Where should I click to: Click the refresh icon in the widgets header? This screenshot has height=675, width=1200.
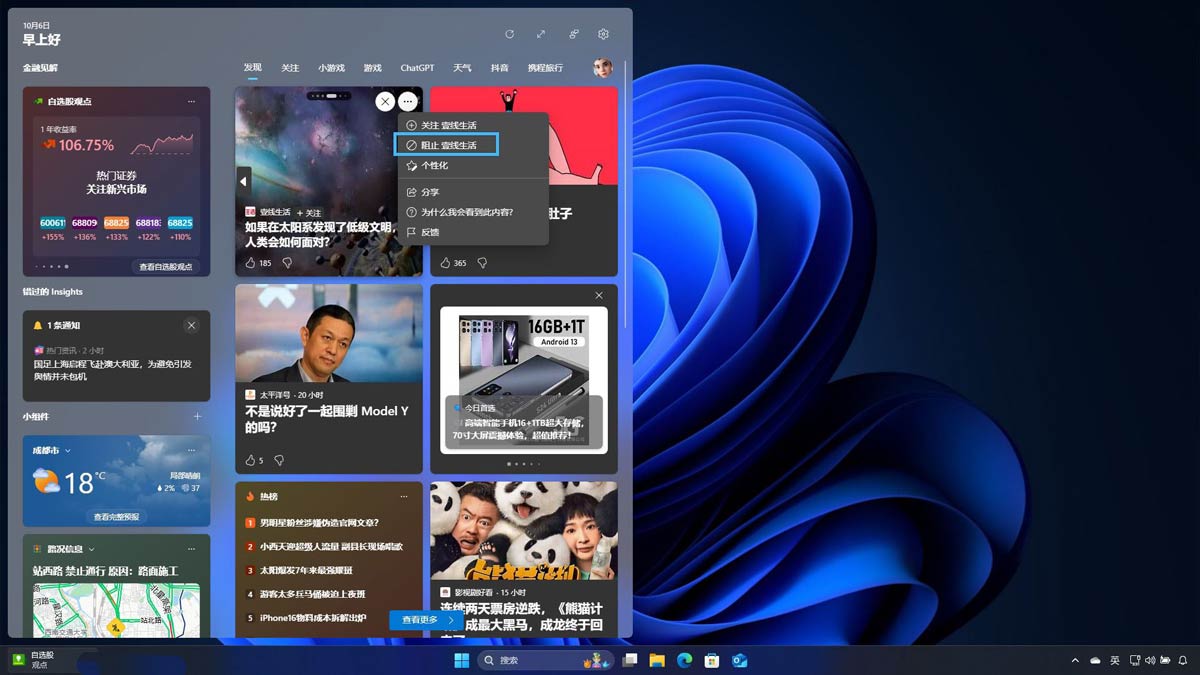509,34
